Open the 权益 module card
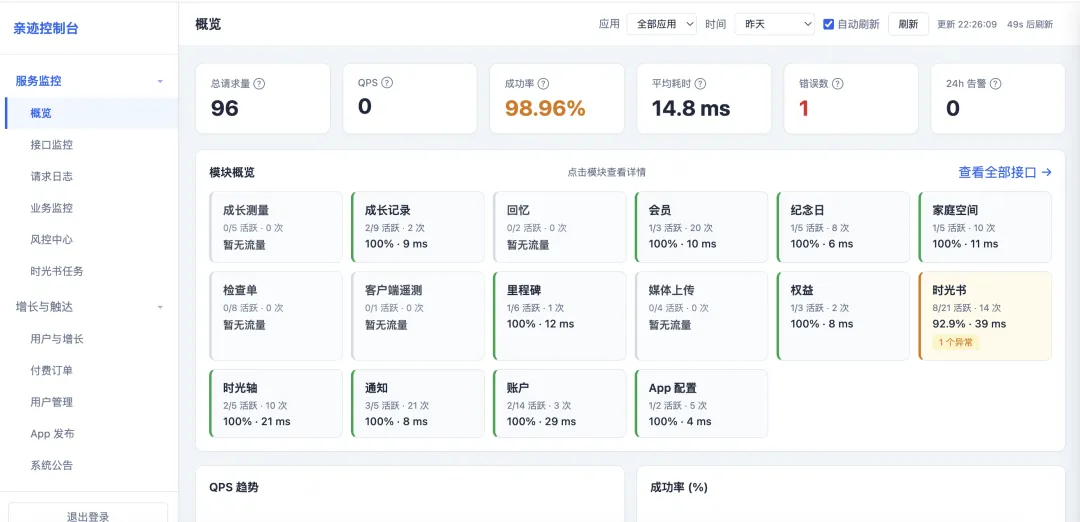The image size is (1080, 522). (843, 316)
